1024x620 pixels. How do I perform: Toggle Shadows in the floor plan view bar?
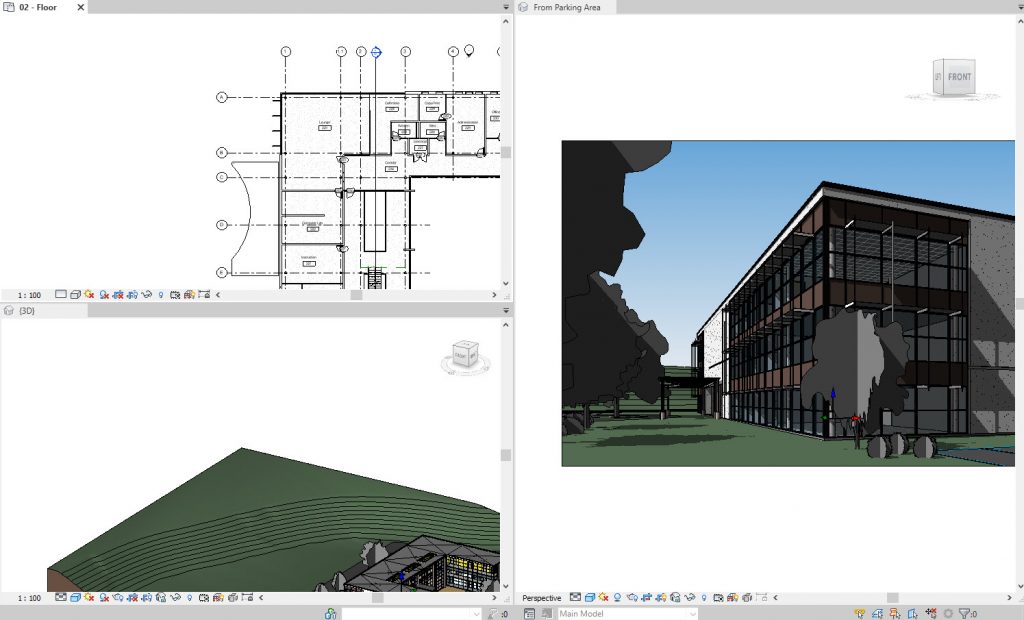pyautogui.click(x=104, y=295)
